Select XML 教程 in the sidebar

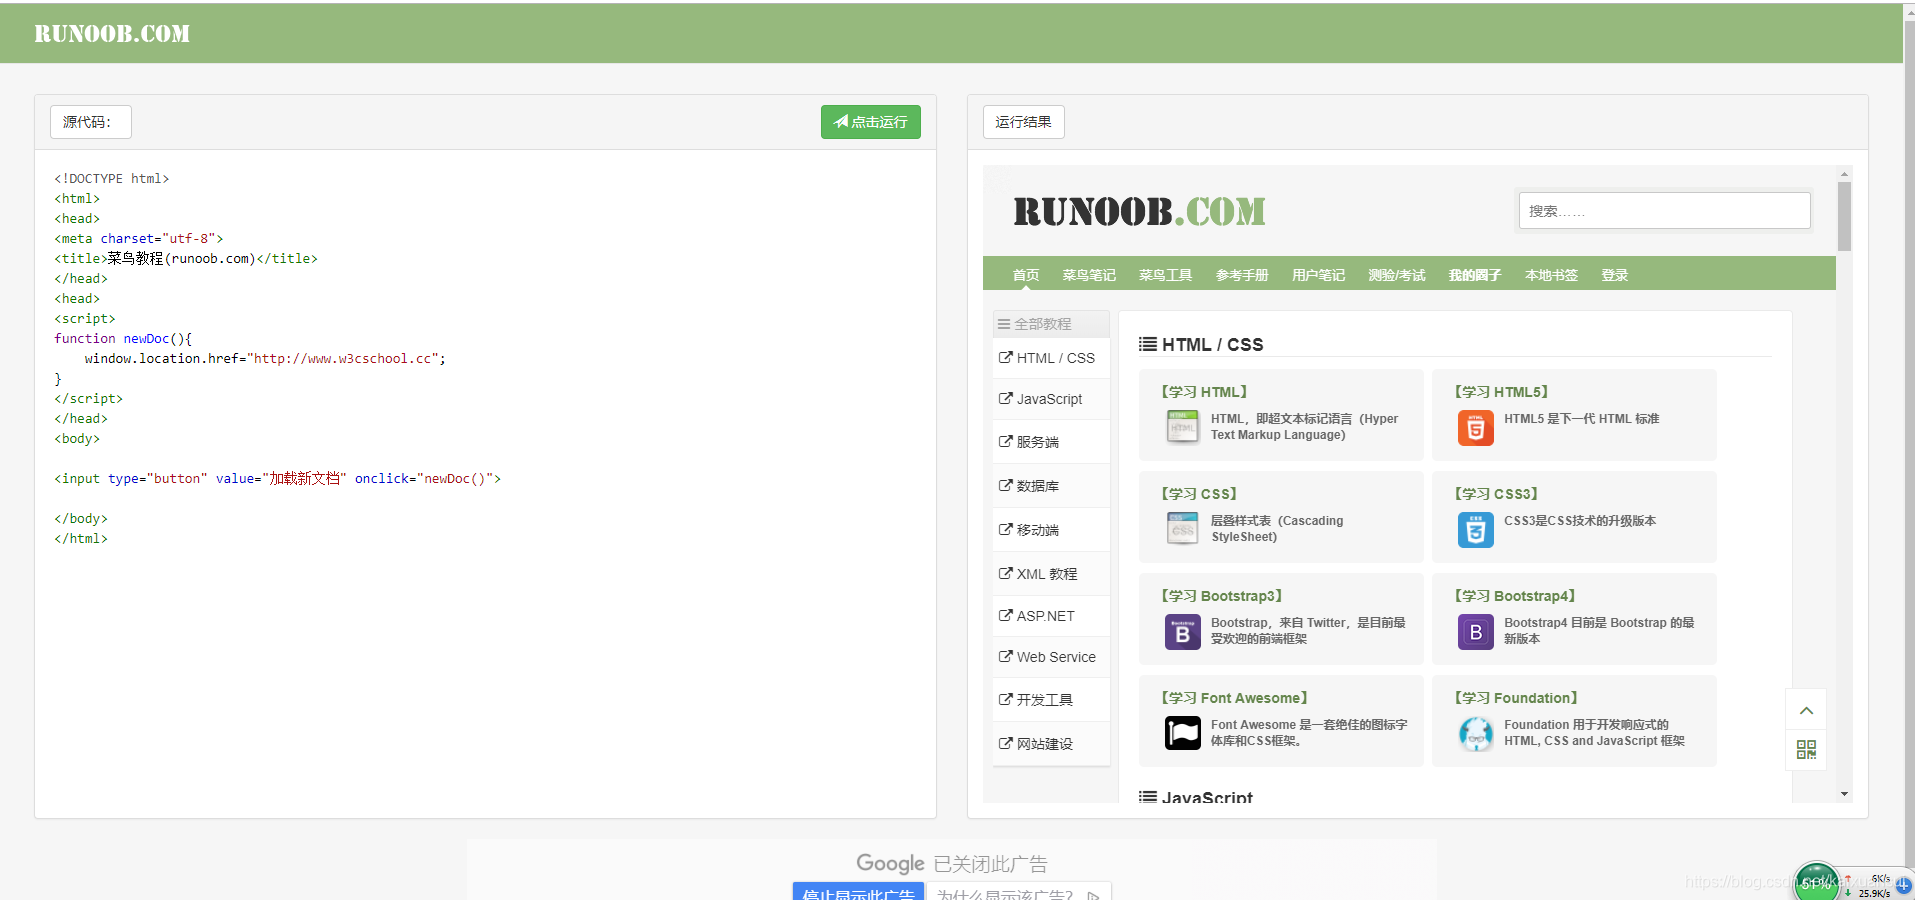pos(1051,574)
